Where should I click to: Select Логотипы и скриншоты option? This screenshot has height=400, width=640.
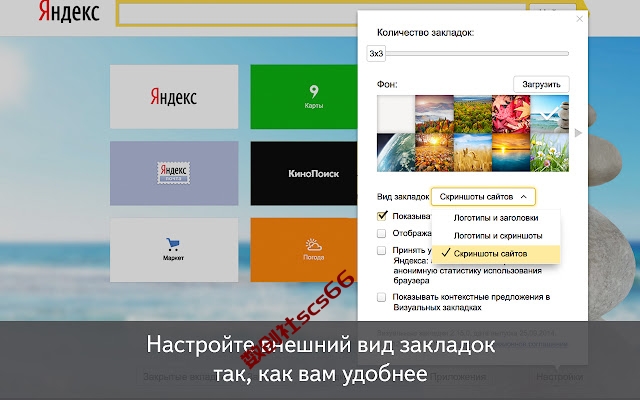tap(496, 236)
